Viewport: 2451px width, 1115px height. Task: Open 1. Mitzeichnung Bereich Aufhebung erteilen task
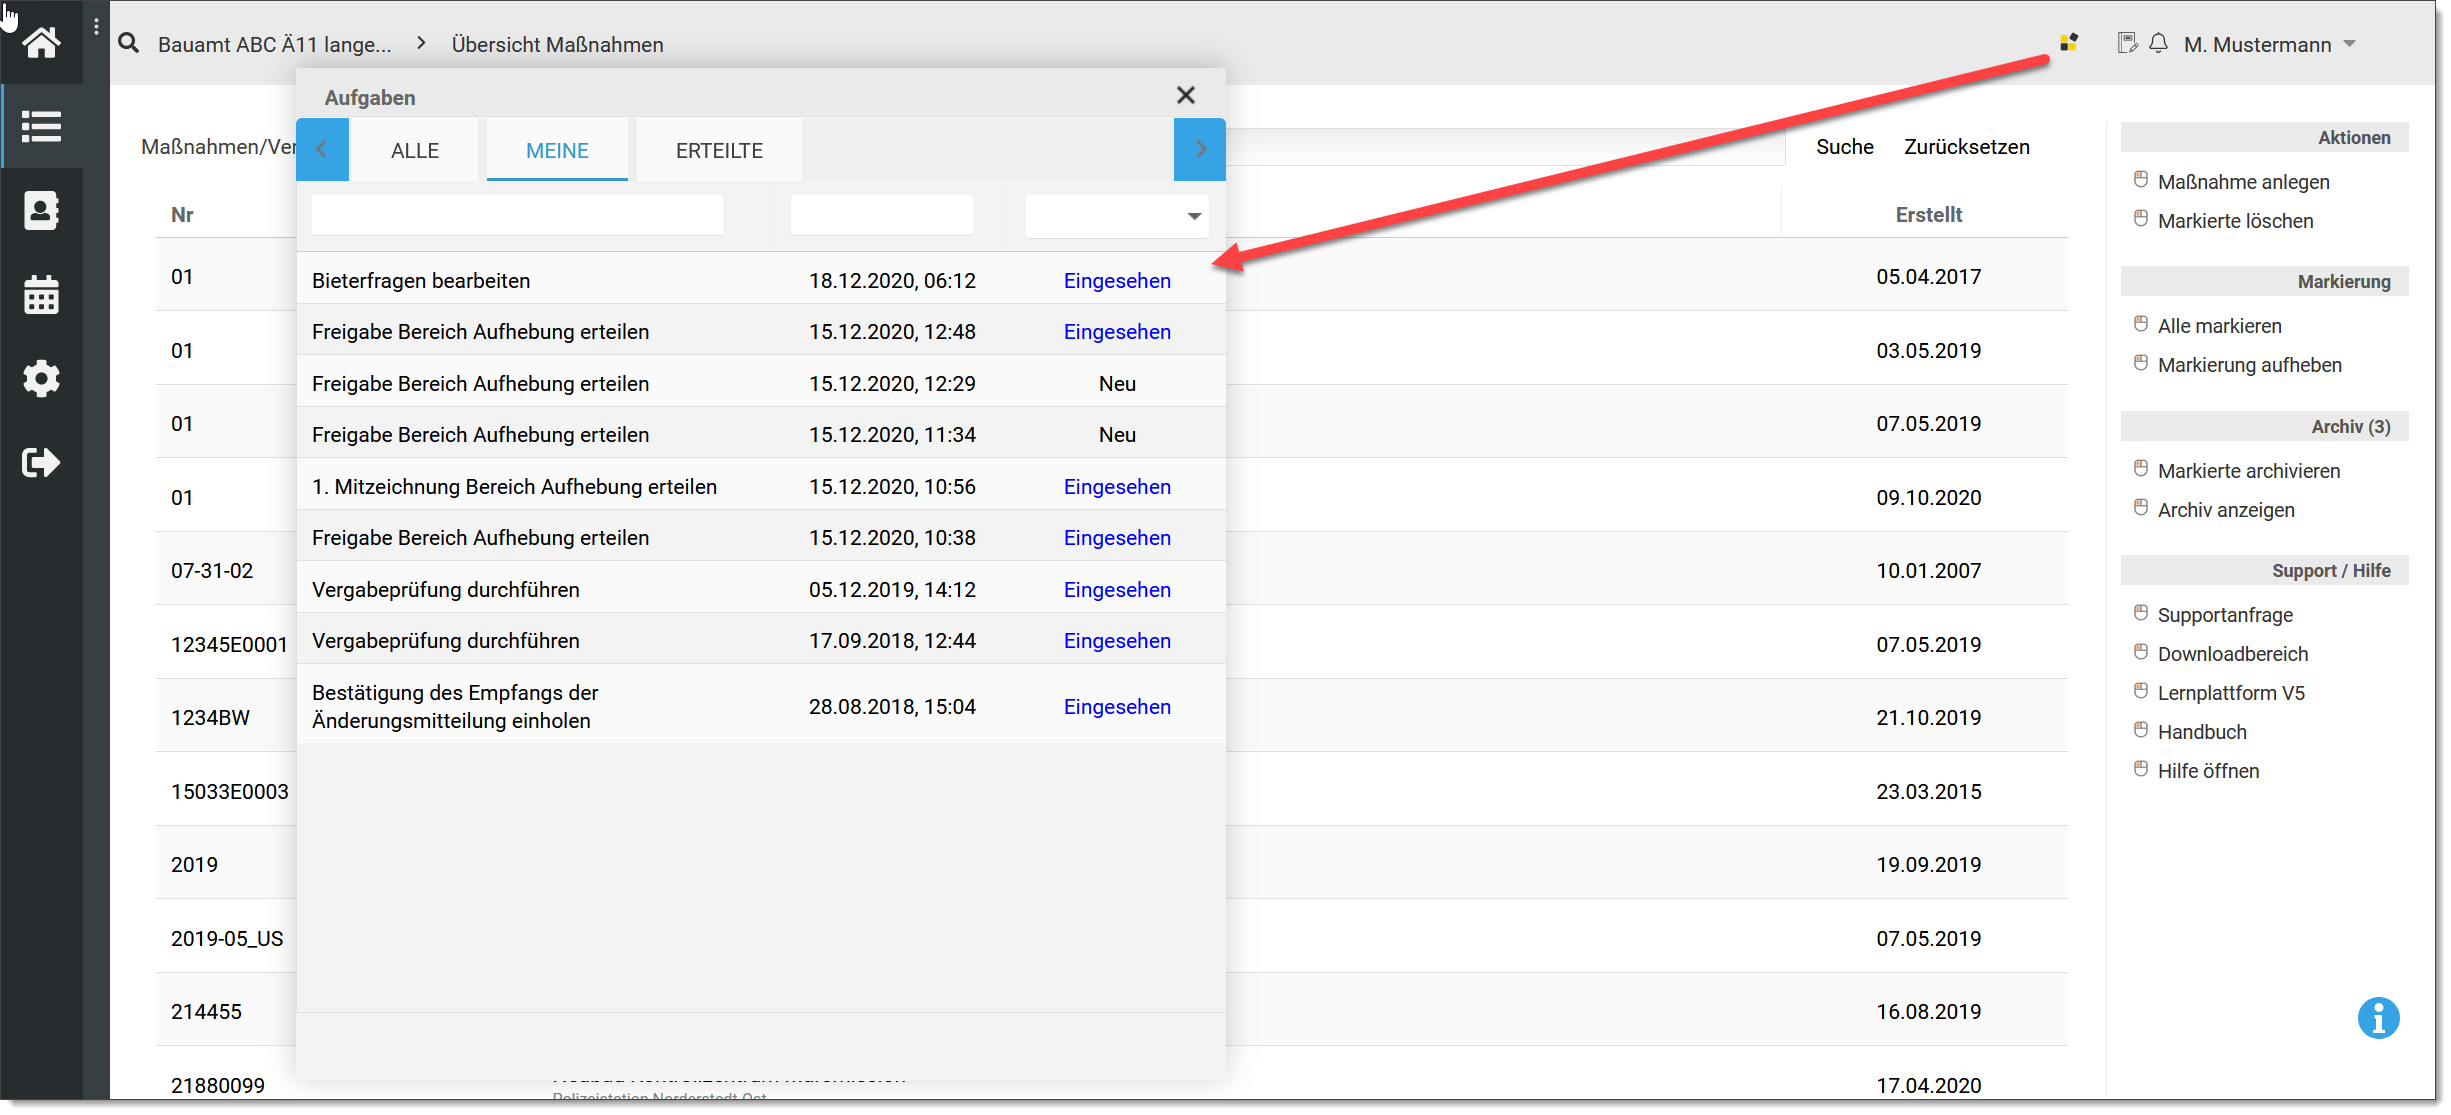514,487
